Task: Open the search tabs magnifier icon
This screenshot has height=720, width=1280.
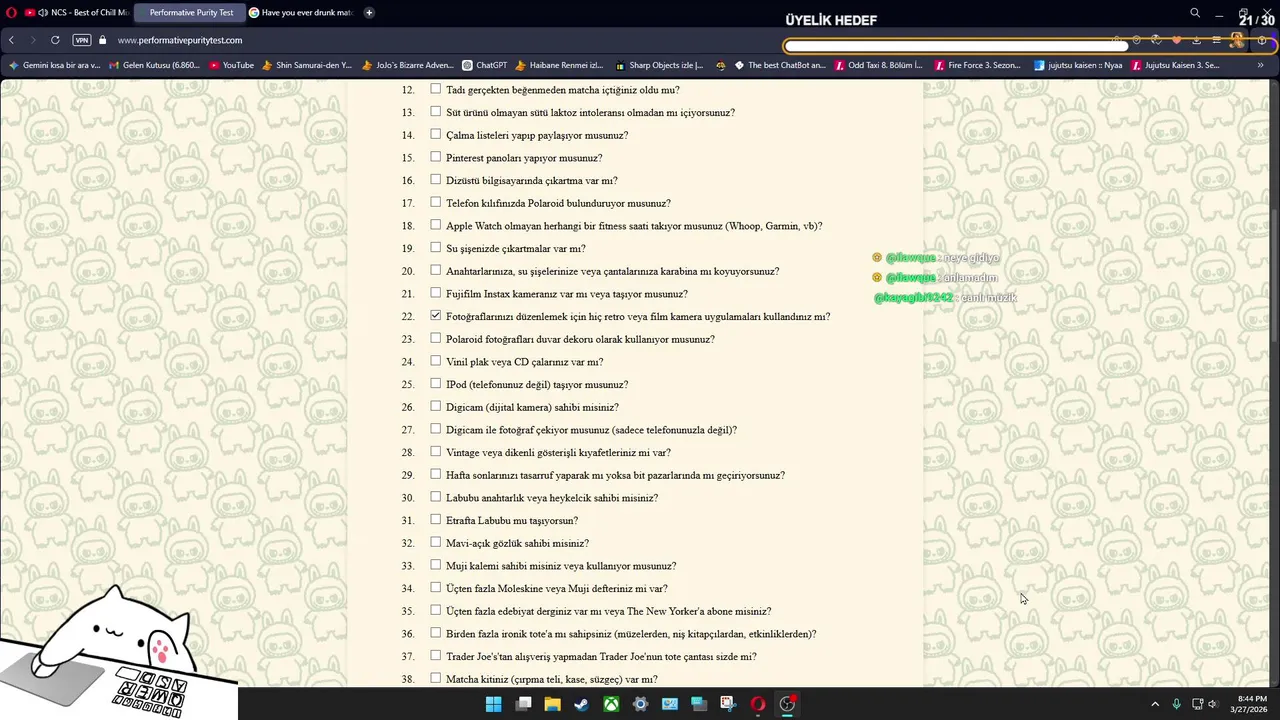Action: tap(1195, 13)
